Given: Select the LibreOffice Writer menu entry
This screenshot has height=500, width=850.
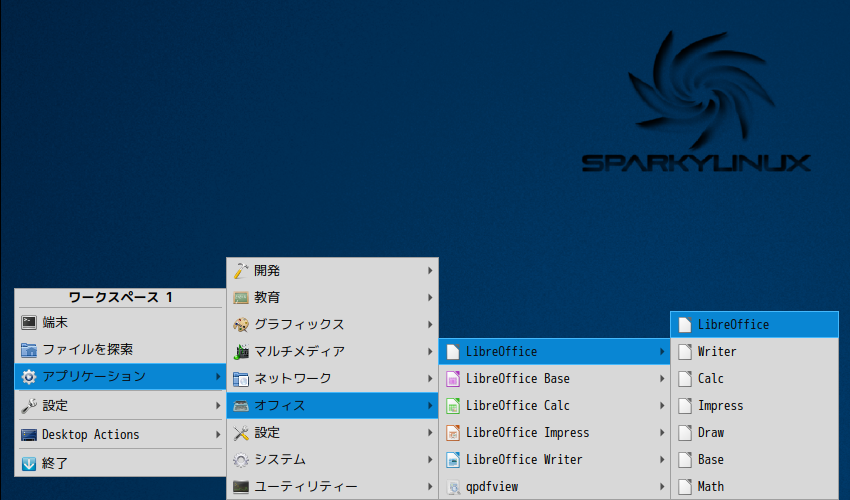Looking at the screenshot, I should click(x=554, y=460).
